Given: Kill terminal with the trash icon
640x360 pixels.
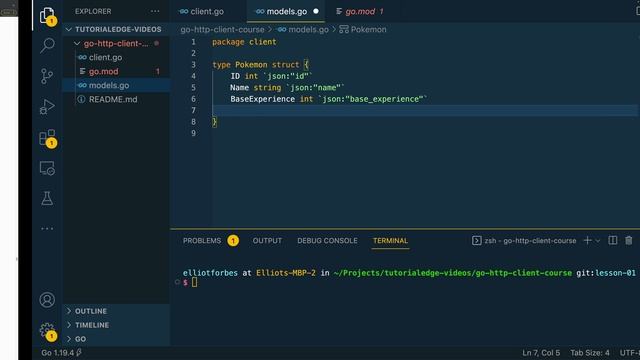Looking at the screenshot, I should 629,240.
